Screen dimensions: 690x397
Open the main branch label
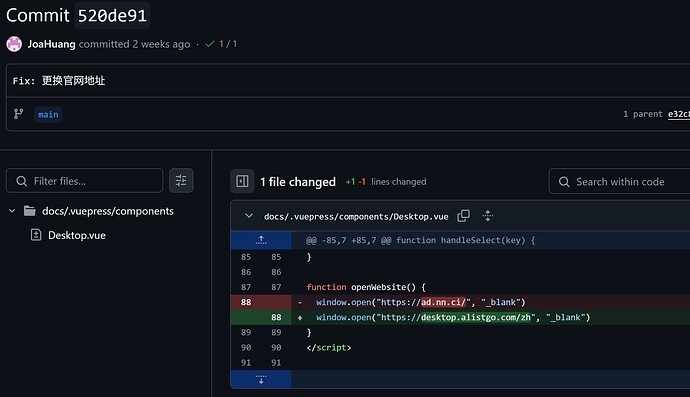pos(48,115)
